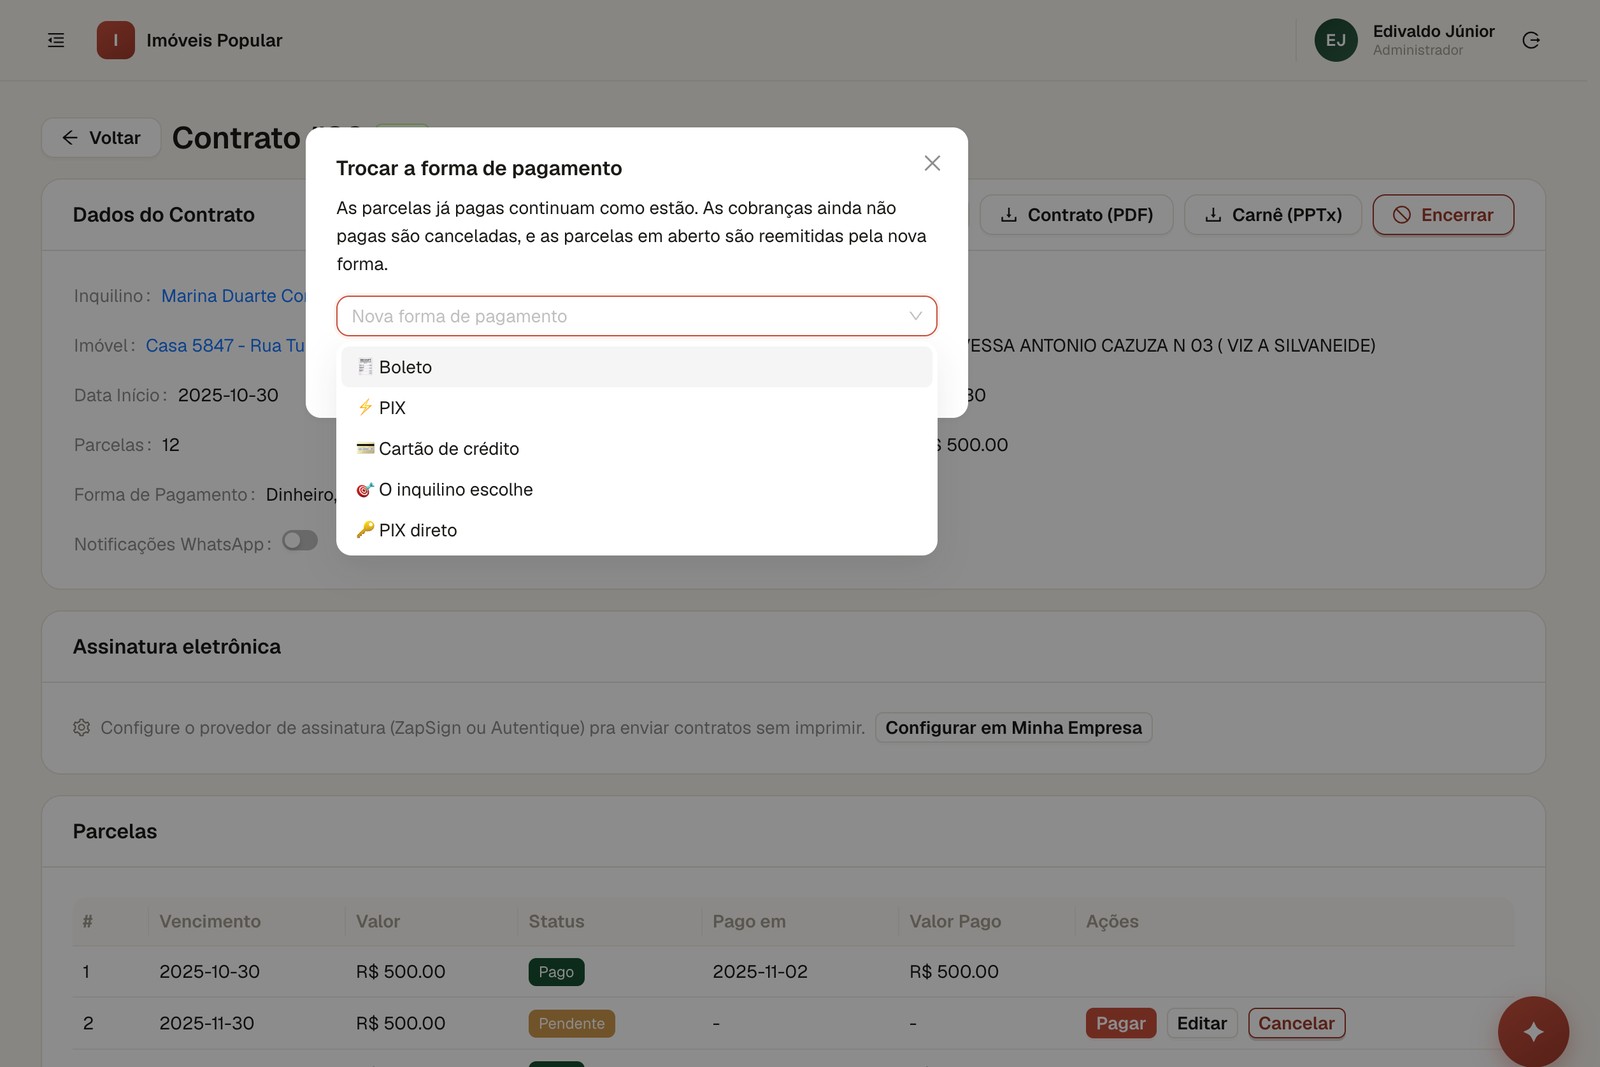Screen dimensions: 1600x1067
Task: Collapse the sidebar menu icon
Action: coord(56,40)
